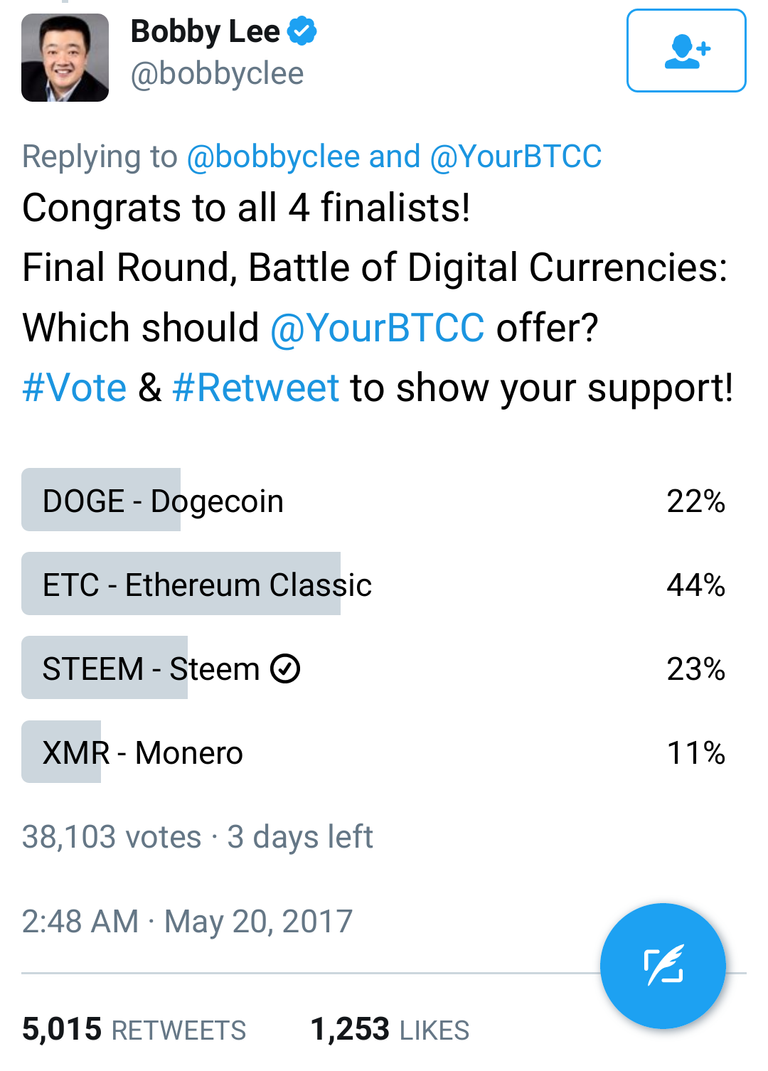Tap the follow user icon button

[686, 51]
